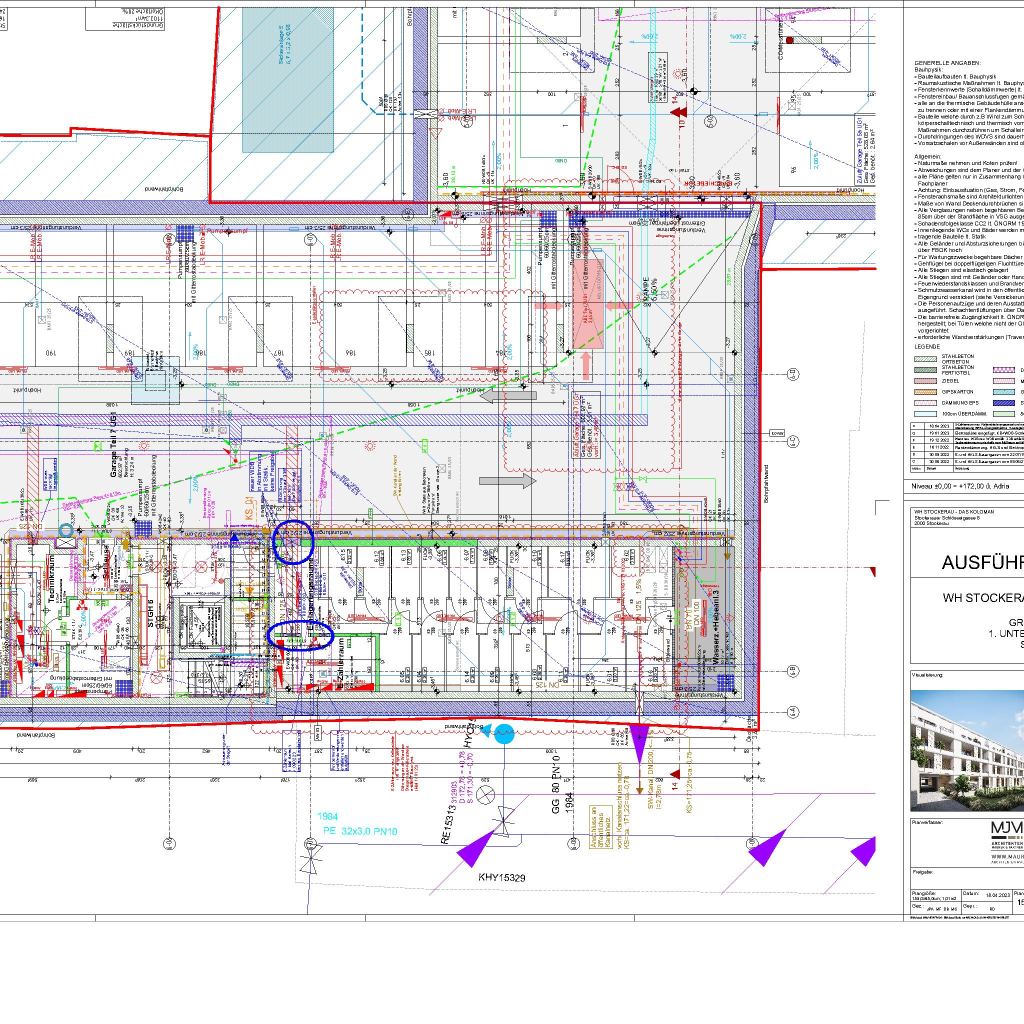Click the cyan hydrant circle symbol
The width and height of the screenshot is (1024, 1024).
[505, 734]
